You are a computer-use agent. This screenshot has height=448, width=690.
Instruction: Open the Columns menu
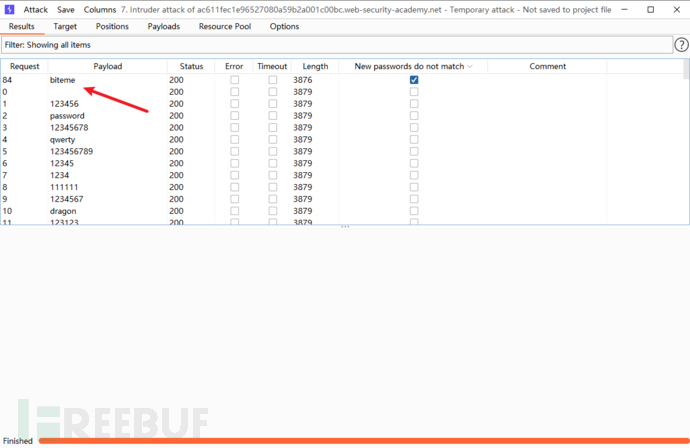99,9
